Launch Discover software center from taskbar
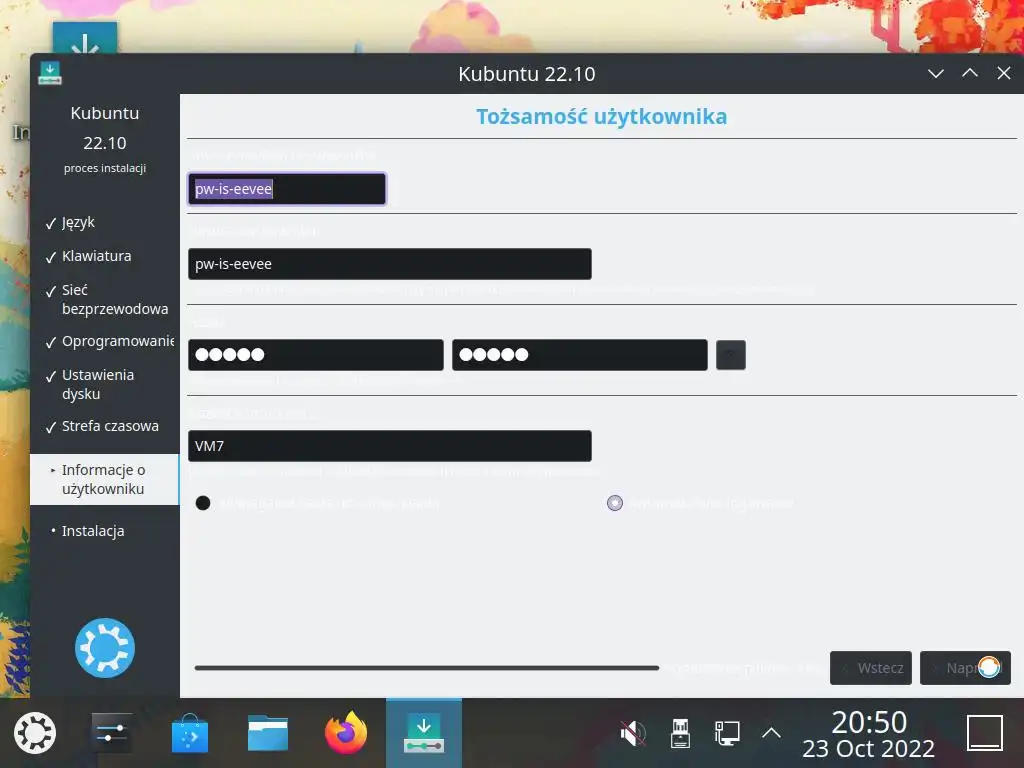The image size is (1024, 768). 189,733
